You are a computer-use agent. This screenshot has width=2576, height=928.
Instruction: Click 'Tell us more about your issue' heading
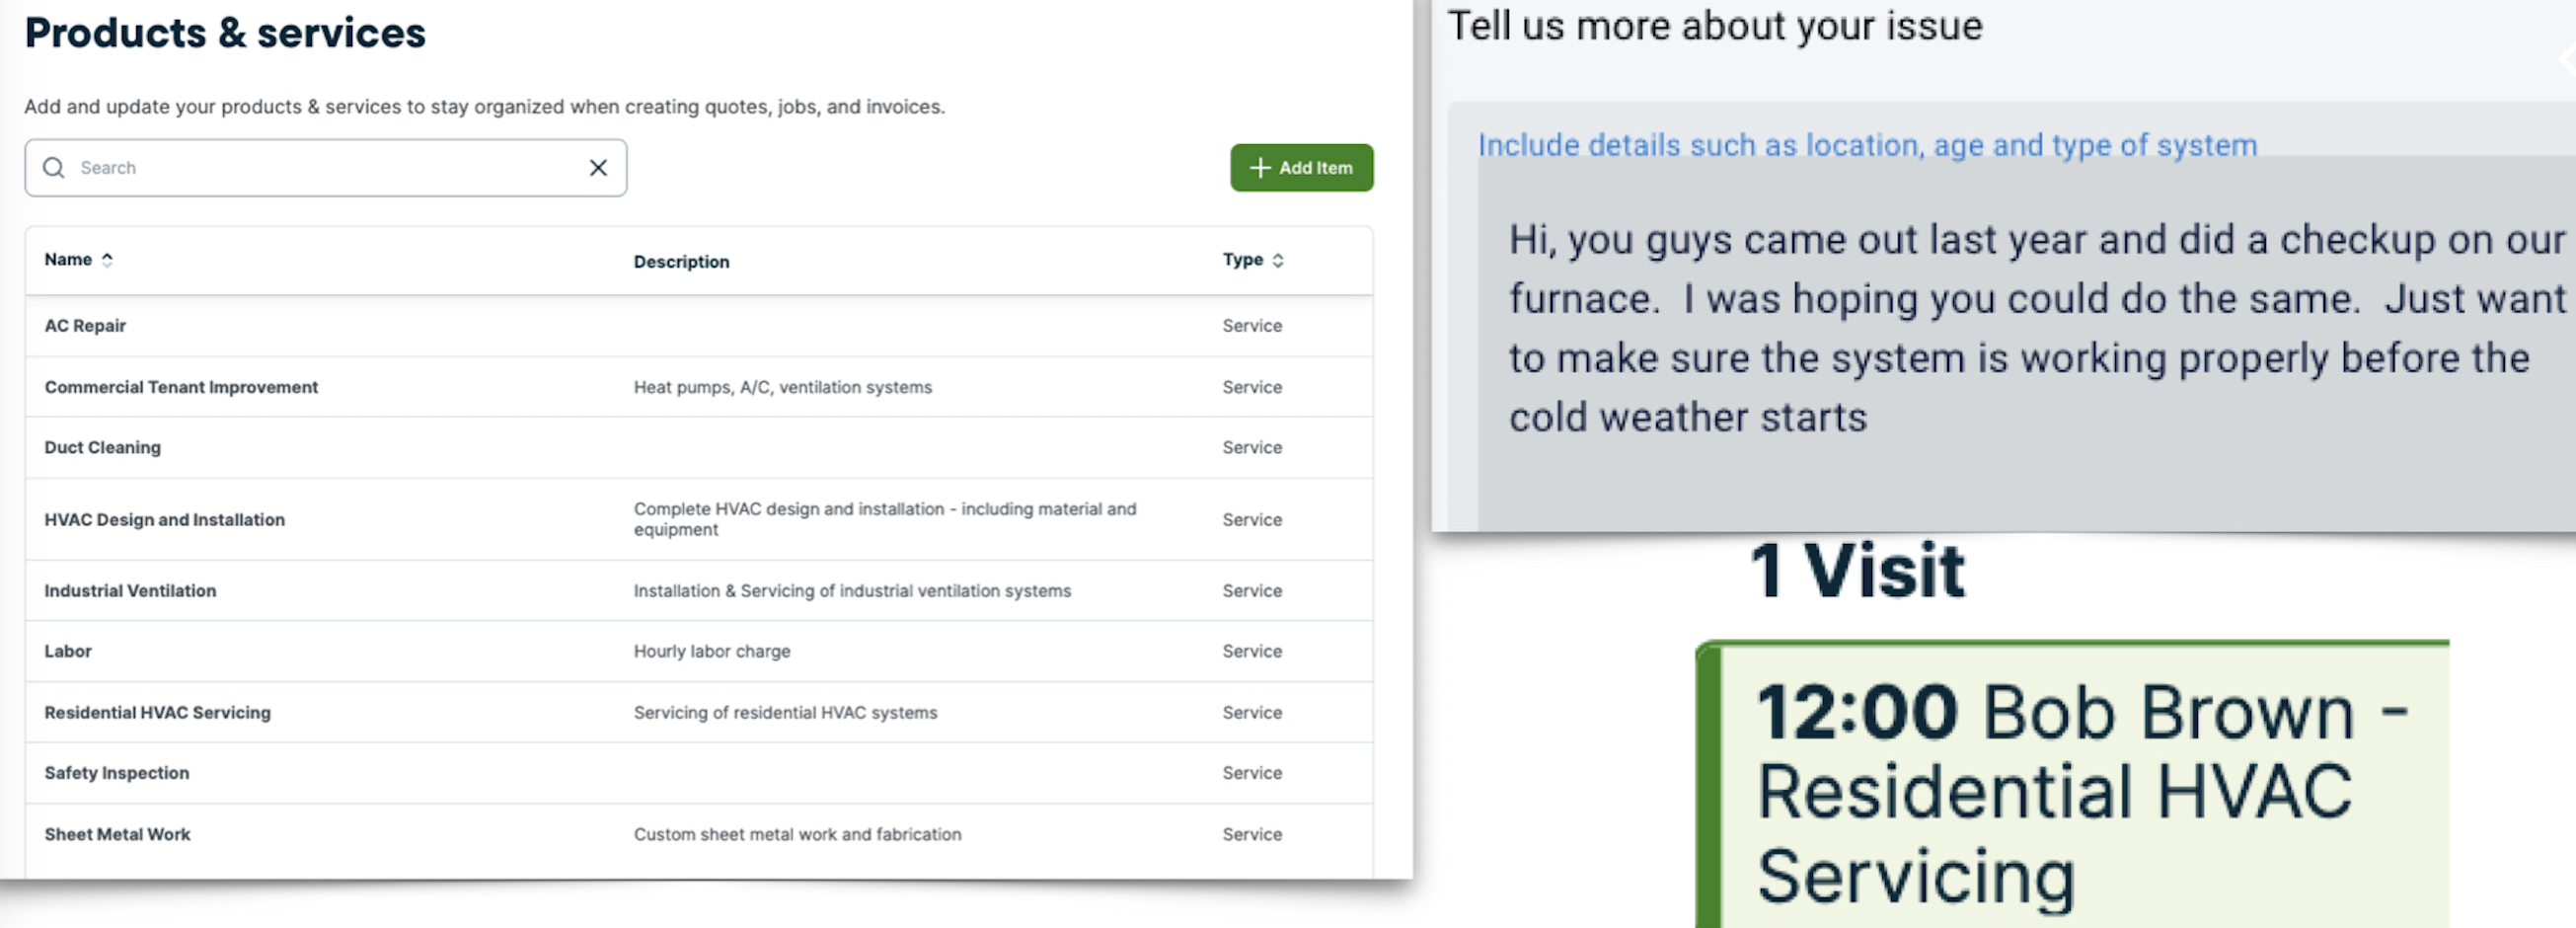1715,27
